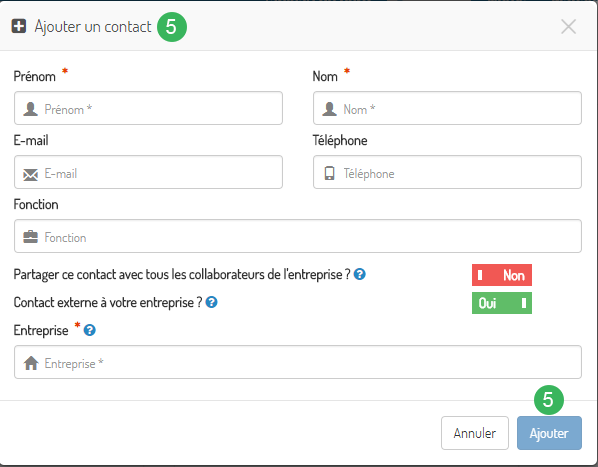Screen dimensions: 598x467
Task: Focus the E-mail input field
Action: point(148,172)
